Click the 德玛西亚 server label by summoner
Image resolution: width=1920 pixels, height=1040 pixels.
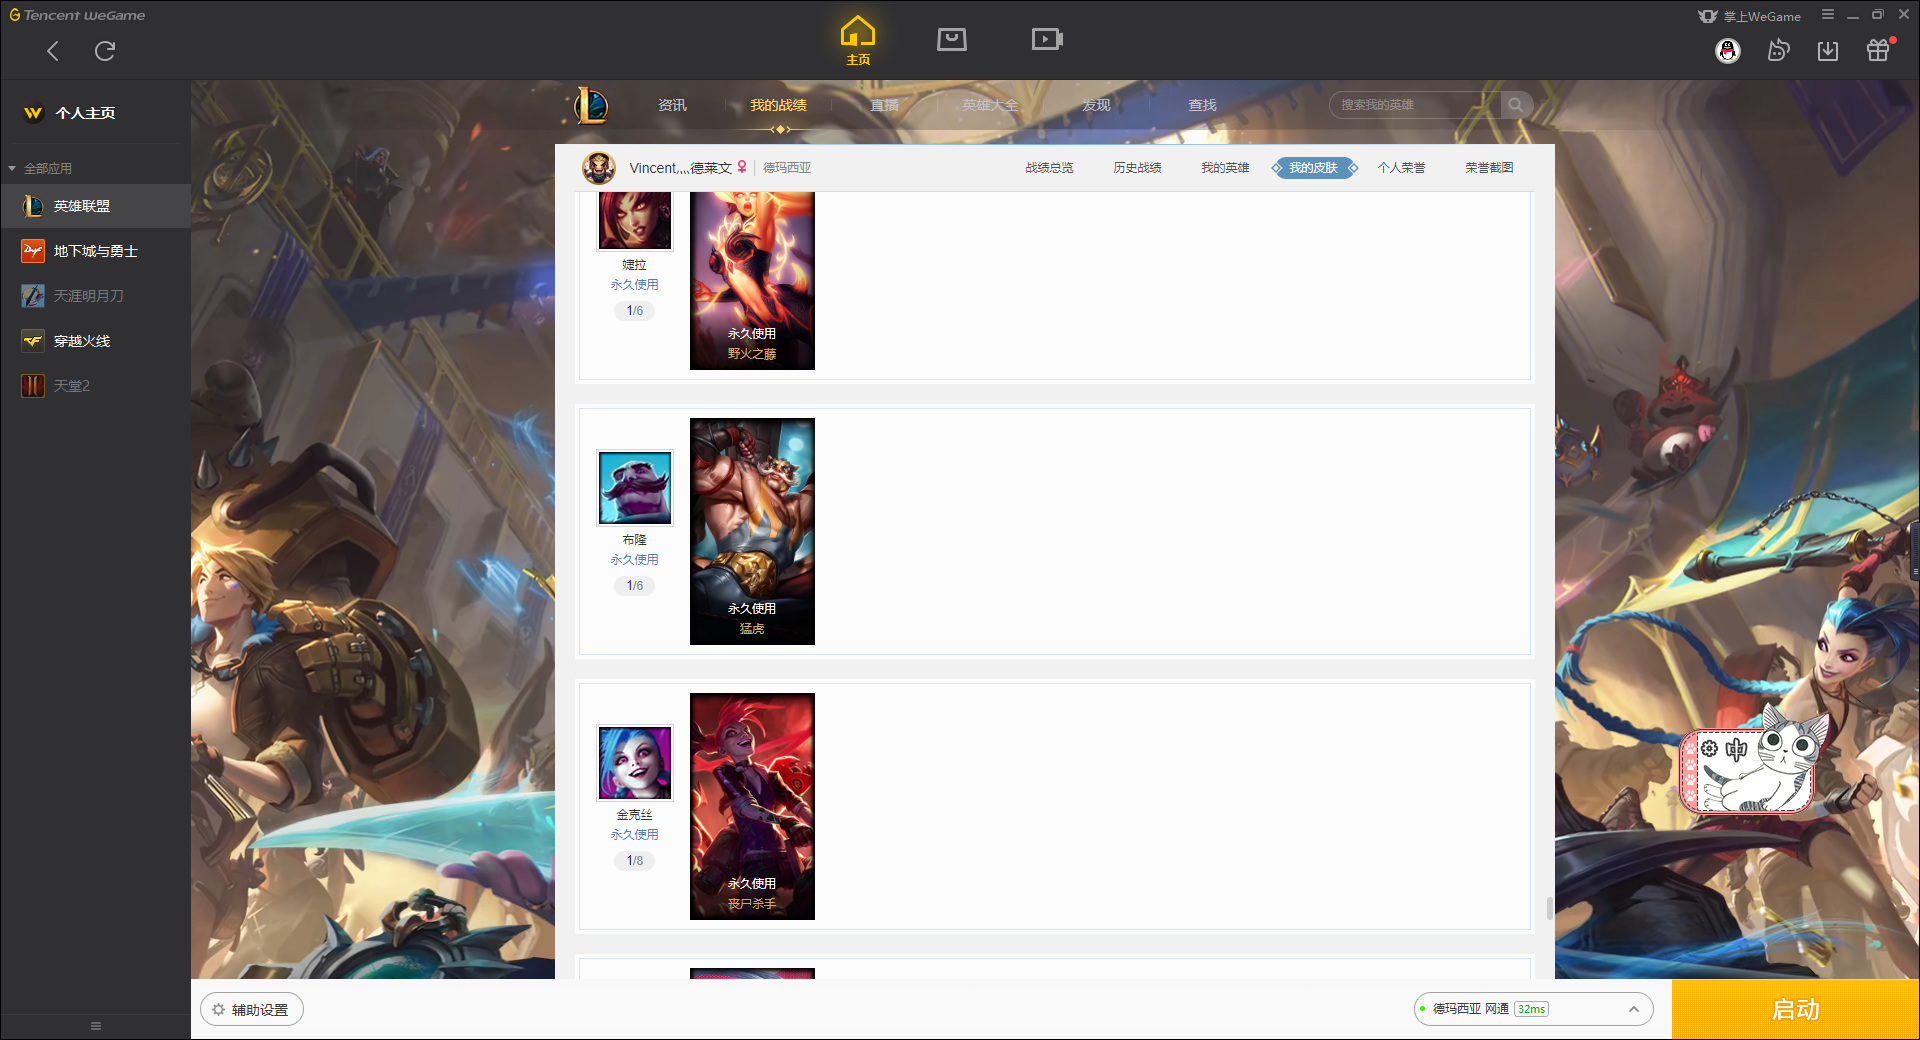787,168
